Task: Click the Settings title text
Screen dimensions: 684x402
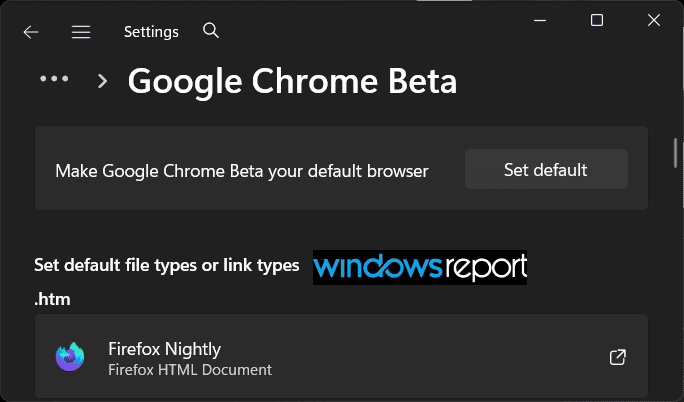Action: click(x=151, y=32)
